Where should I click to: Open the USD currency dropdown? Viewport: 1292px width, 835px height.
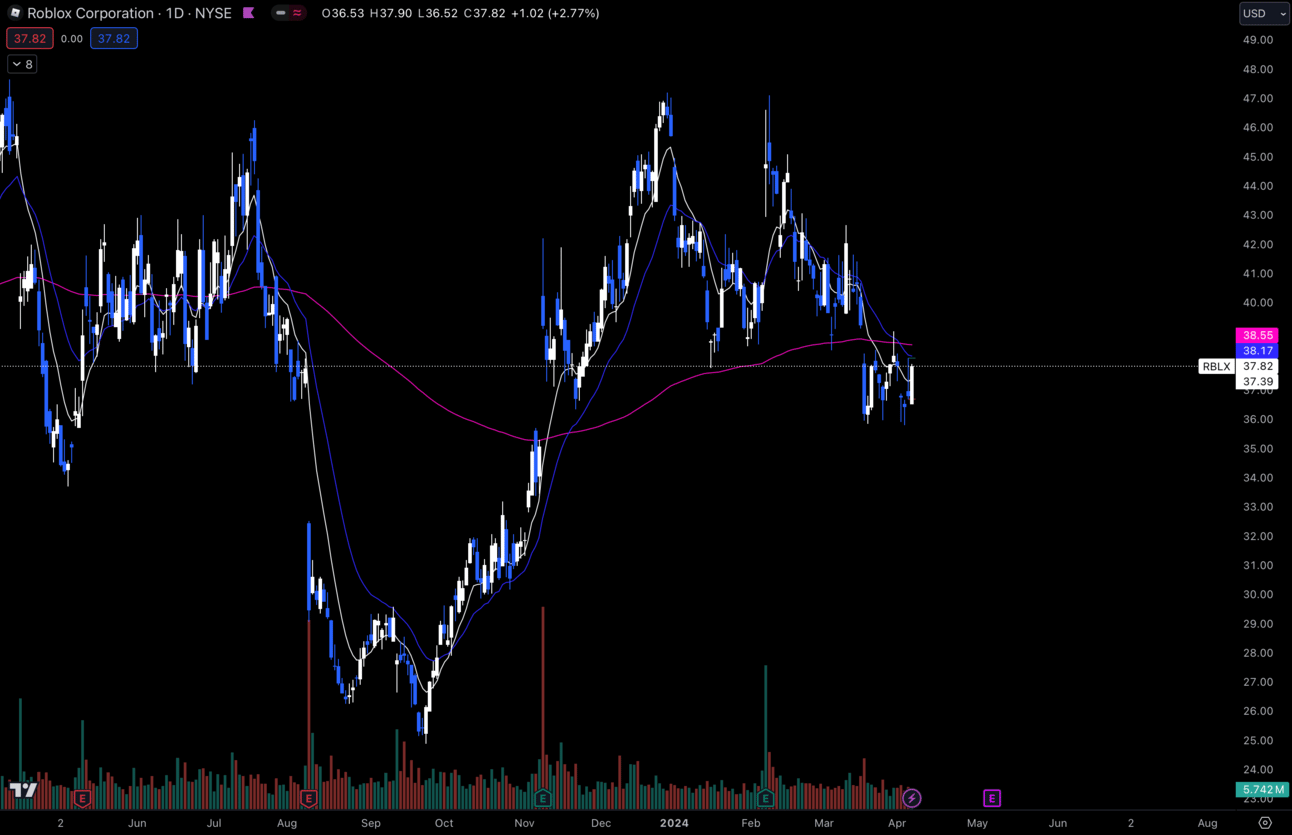tap(1264, 13)
